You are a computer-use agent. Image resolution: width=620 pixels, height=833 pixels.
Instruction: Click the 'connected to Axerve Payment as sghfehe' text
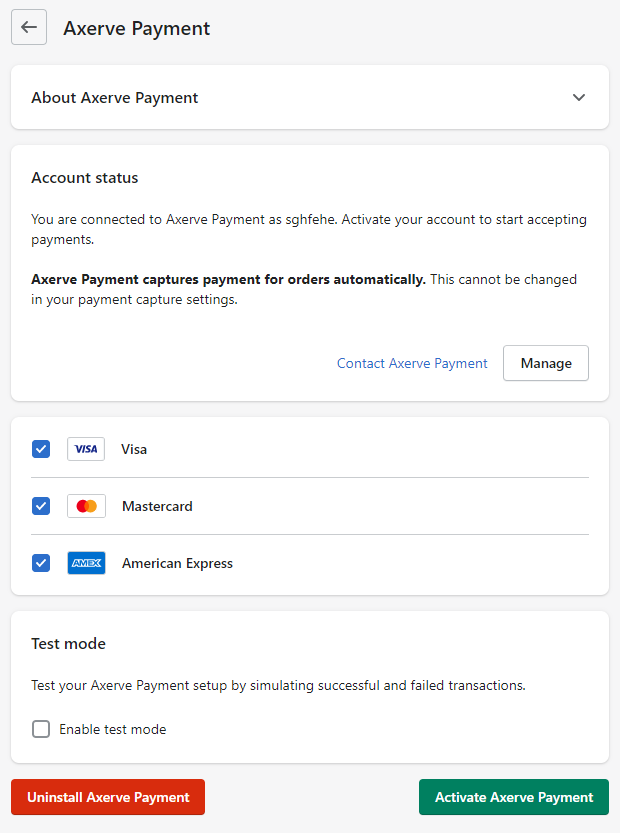coord(208,219)
